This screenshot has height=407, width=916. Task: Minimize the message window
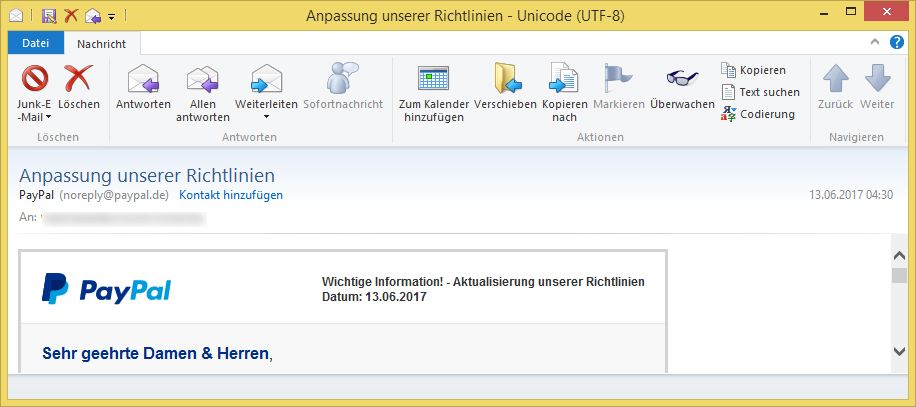point(824,13)
